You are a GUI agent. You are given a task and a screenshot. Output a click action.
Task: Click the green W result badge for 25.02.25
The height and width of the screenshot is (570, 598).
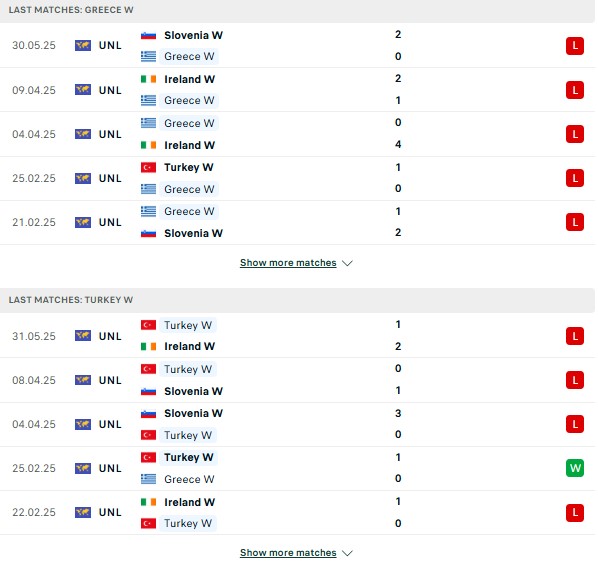coord(575,468)
